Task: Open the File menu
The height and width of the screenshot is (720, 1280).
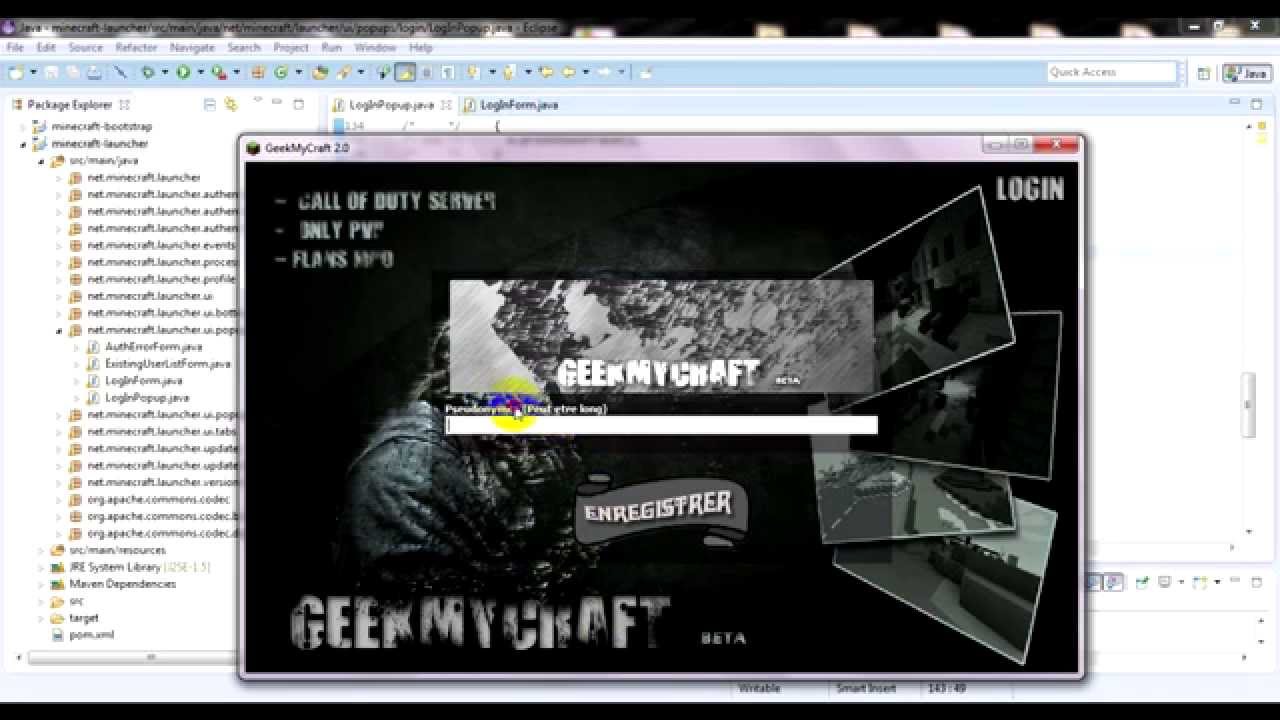Action: tap(15, 47)
